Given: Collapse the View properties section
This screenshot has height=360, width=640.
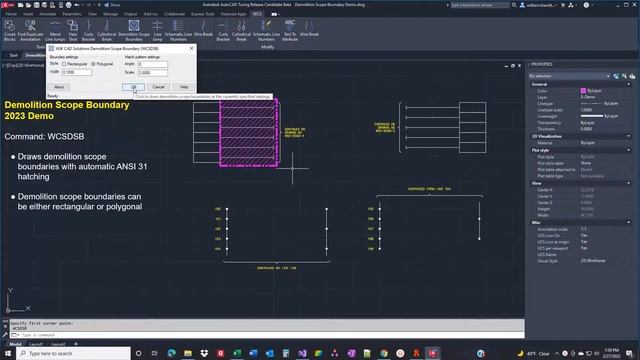Looking at the screenshot, I should point(628,183).
